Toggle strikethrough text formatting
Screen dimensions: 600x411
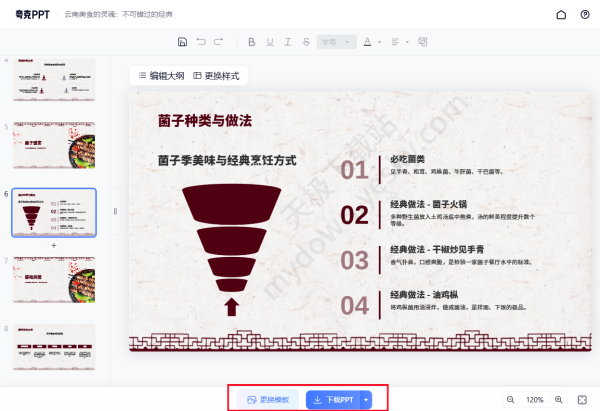coord(305,42)
